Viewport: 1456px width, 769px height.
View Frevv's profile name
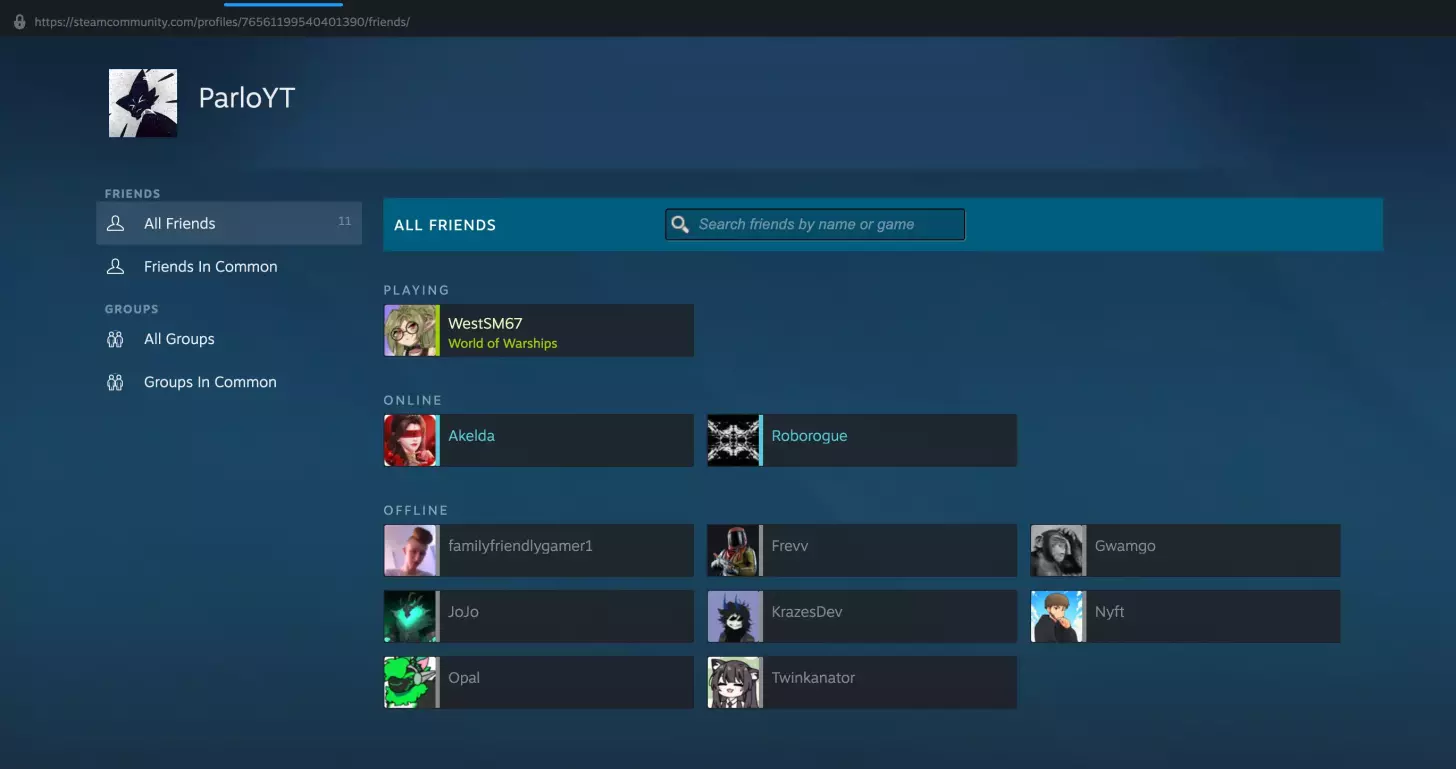tap(790, 546)
